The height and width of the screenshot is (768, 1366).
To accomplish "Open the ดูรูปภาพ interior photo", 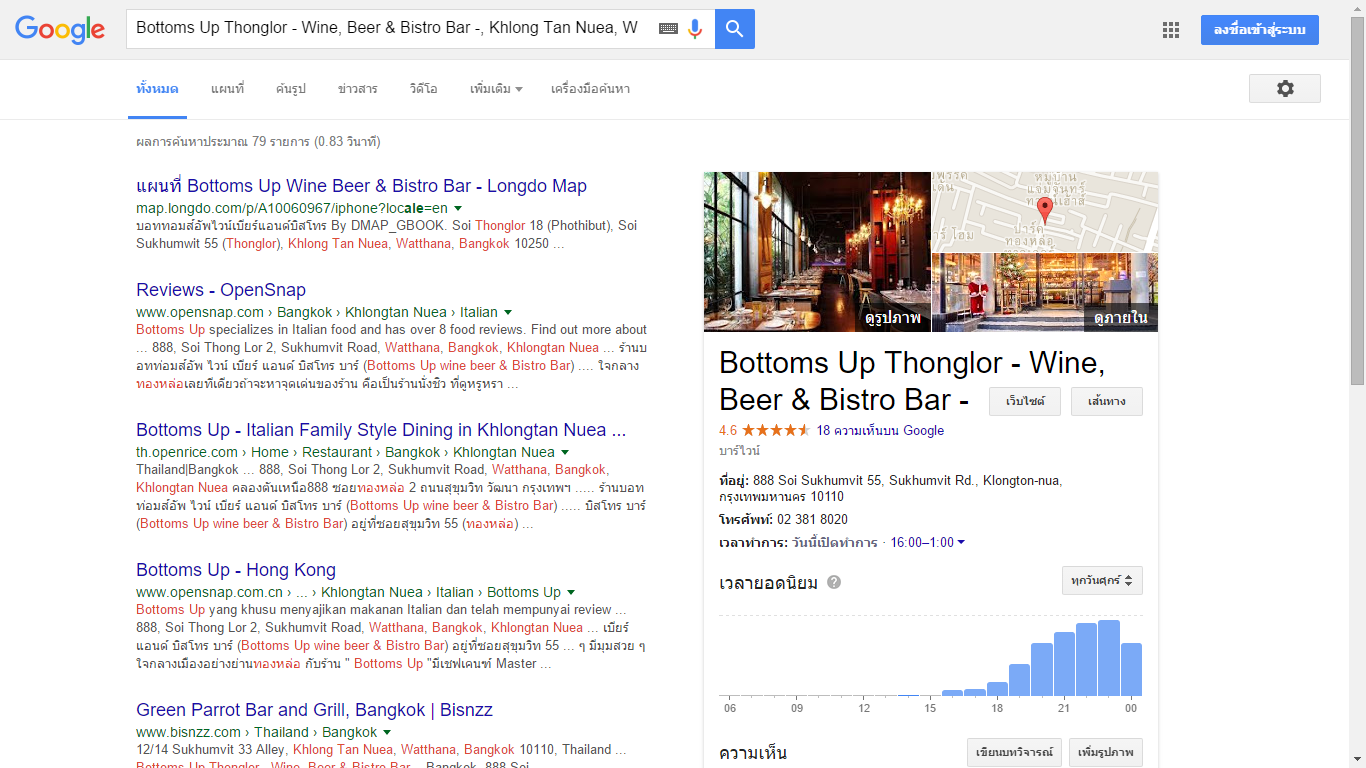I will [817, 252].
